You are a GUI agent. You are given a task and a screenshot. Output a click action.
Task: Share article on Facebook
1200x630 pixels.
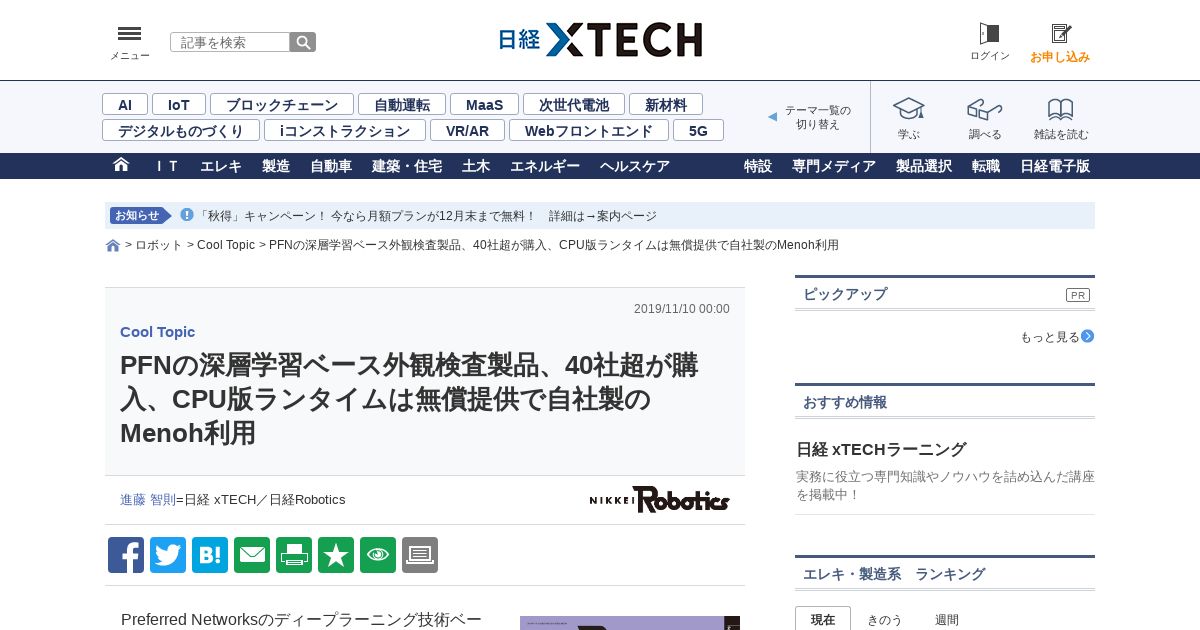coord(126,555)
